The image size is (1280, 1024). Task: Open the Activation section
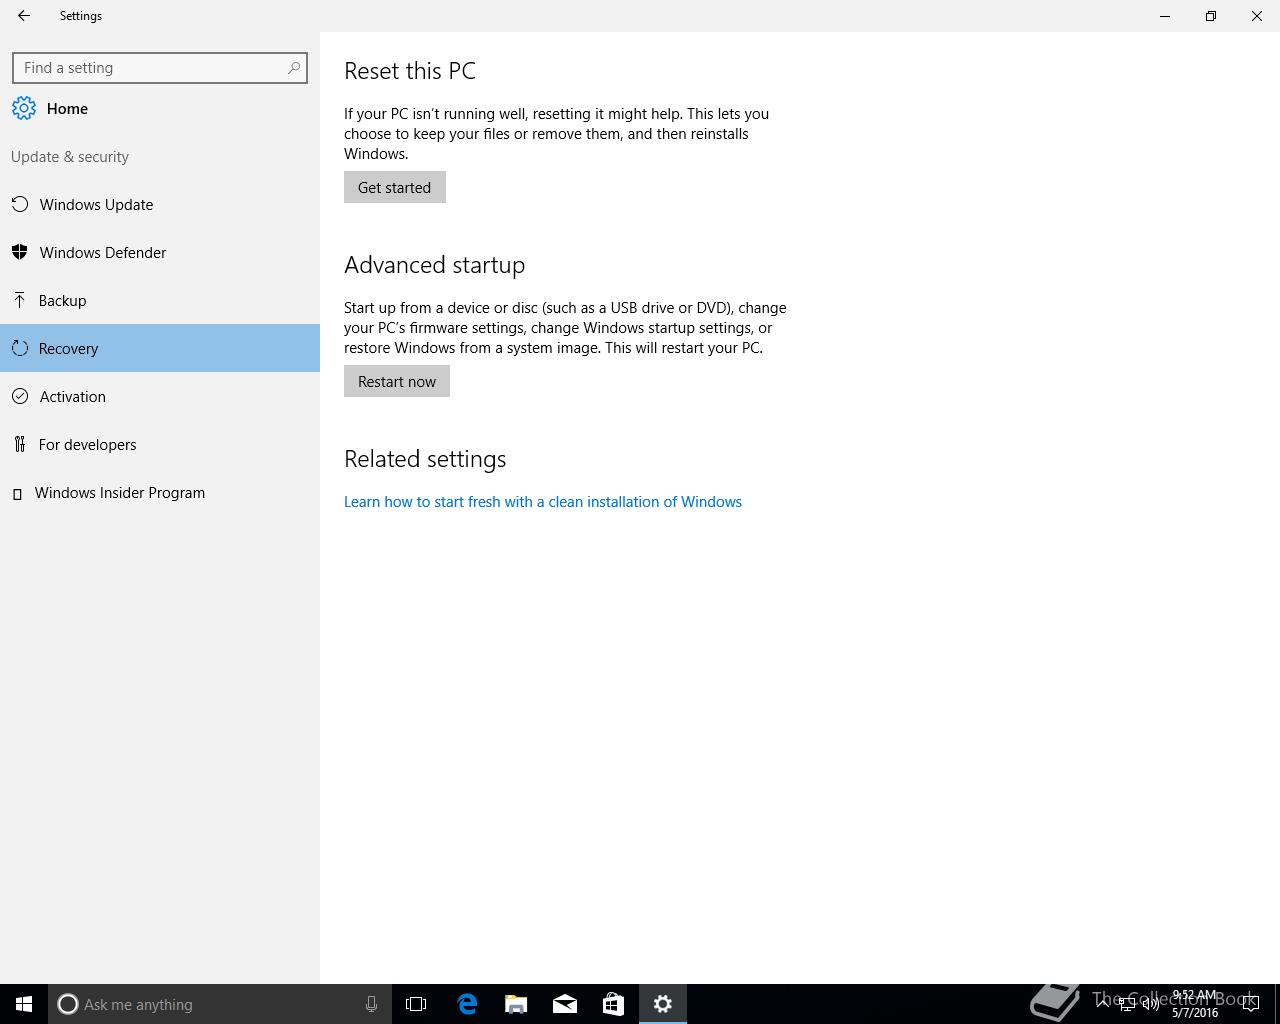(x=160, y=397)
